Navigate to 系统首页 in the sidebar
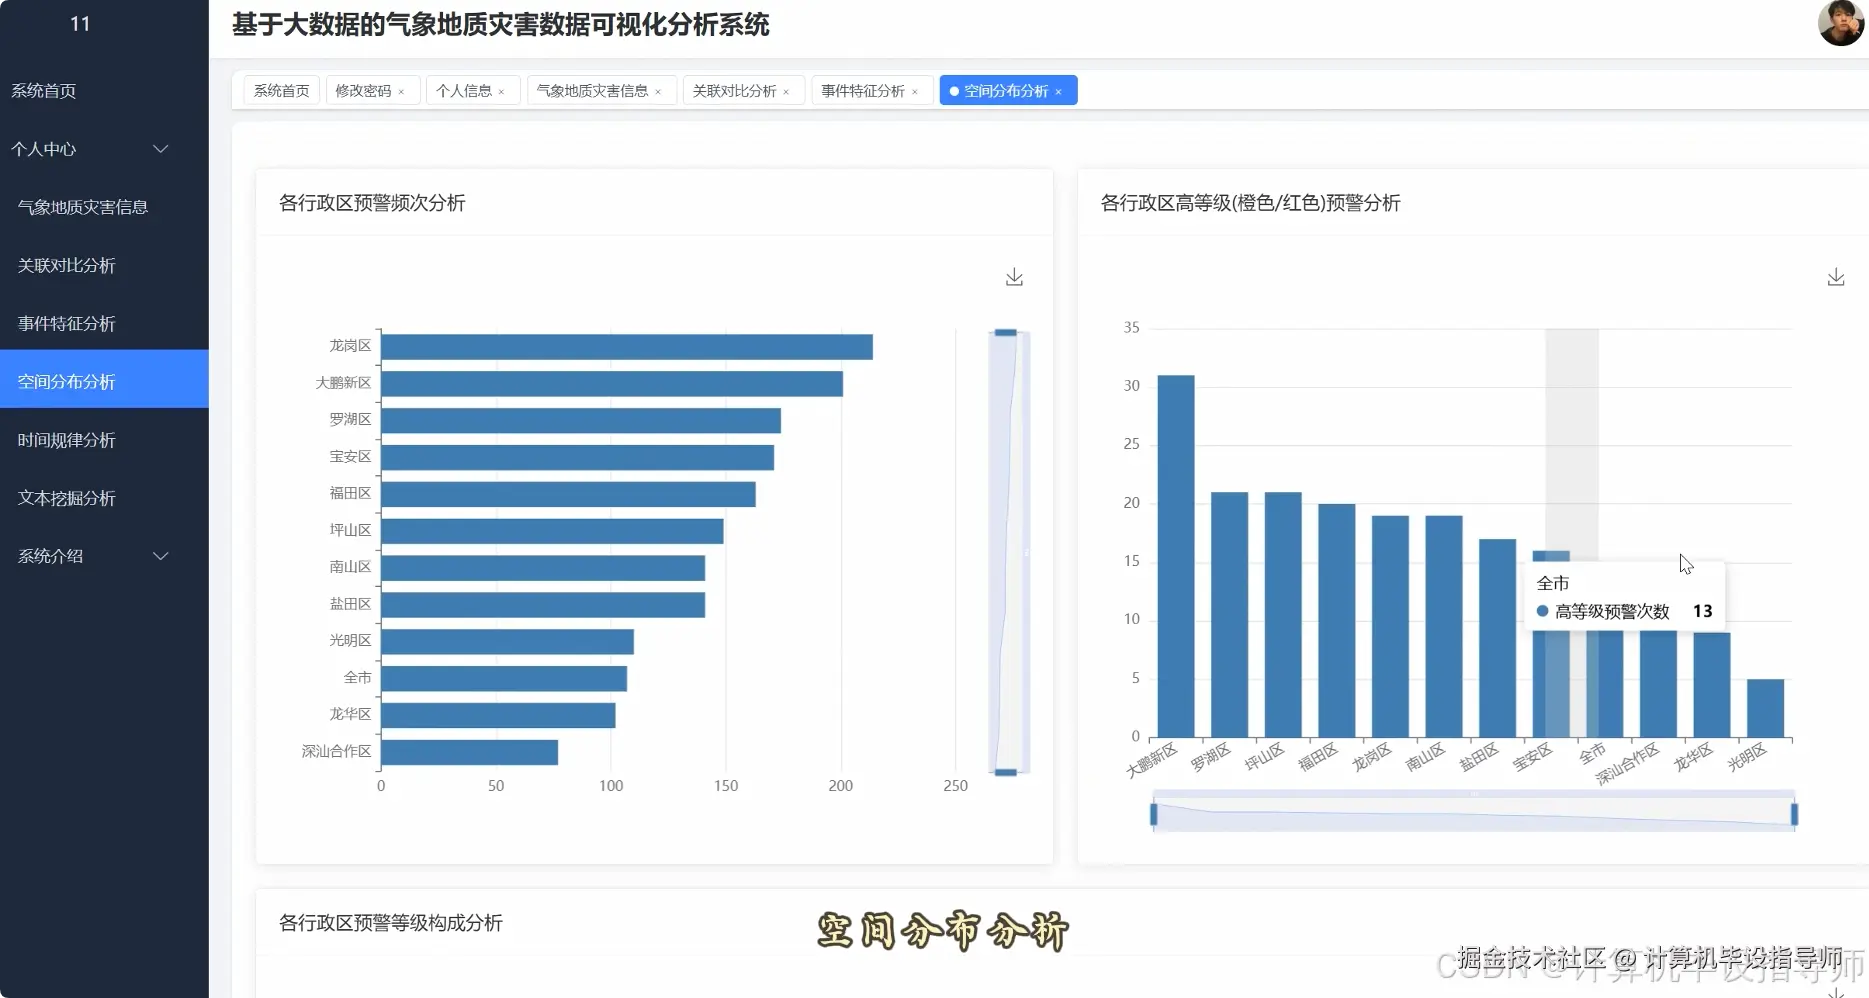Image resolution: width=1869 pixels, height=998 pixels. [x=43, y=90]
